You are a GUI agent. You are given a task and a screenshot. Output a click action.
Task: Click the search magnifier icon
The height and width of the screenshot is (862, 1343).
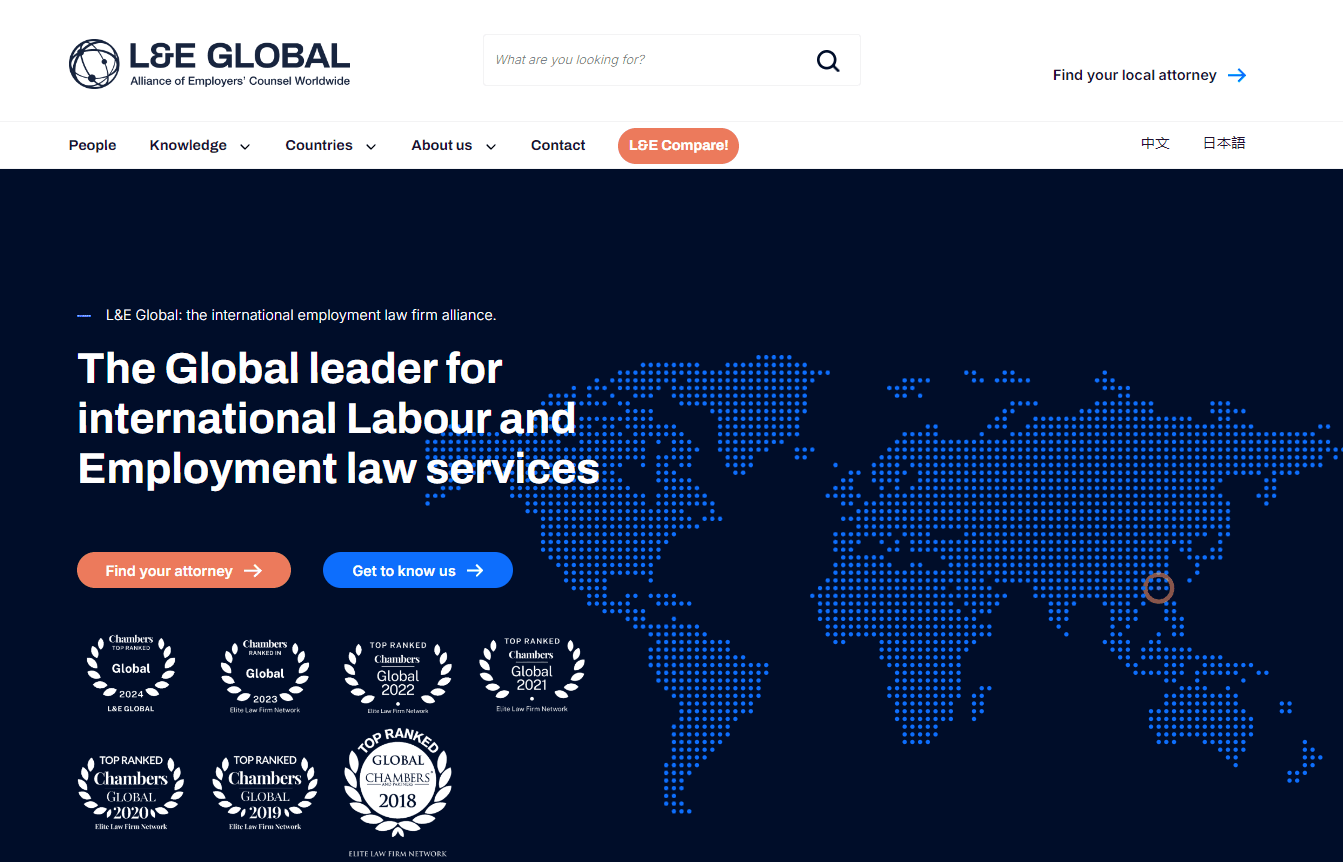click(x=828, y=61)
